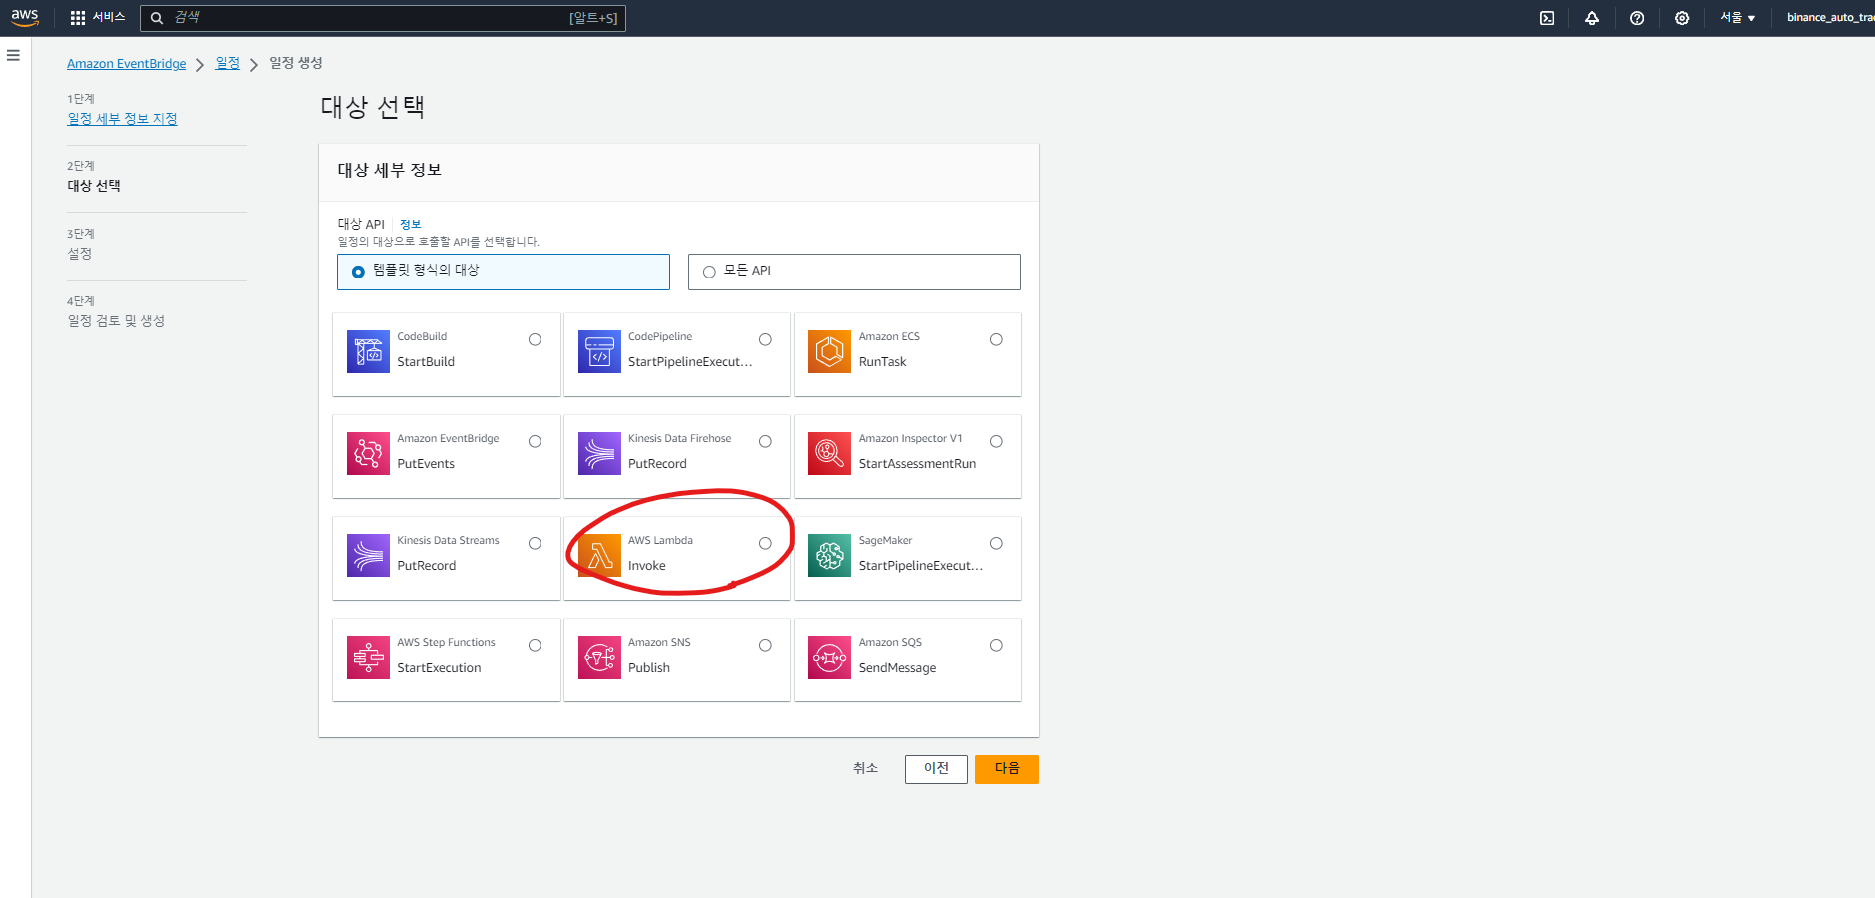Click the Kinesis Data Firehose icon

tap(599, 454)
